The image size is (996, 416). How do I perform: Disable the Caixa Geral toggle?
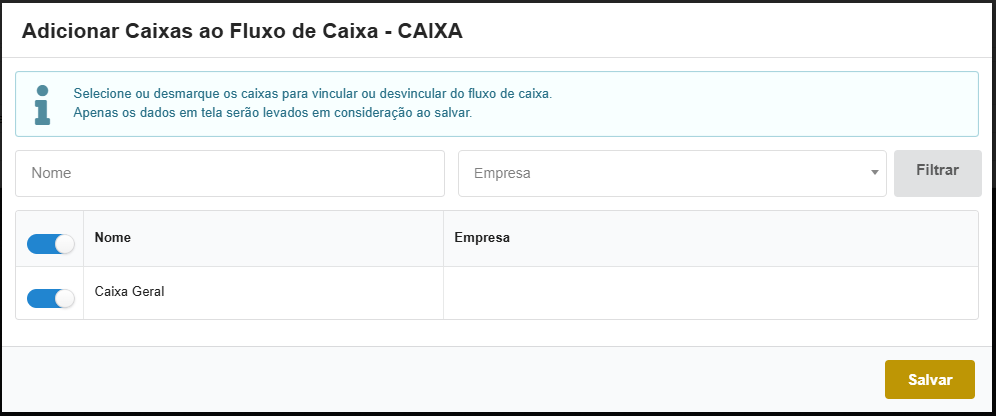tap(50, 298)
